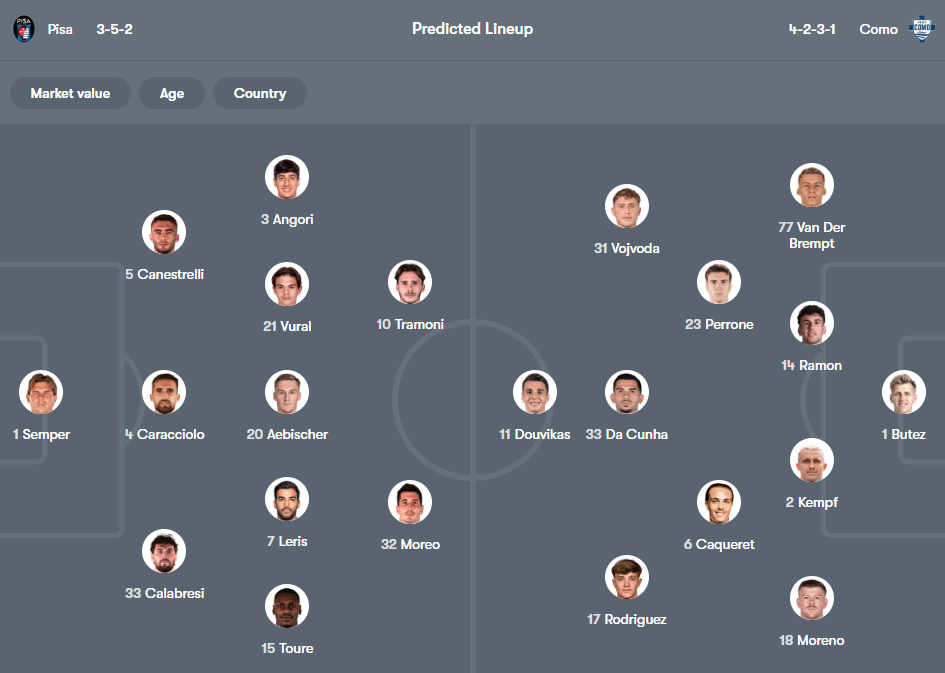The image size is (945, 673).
Task: Select Douvikas player portrait
Action: point(535,393)
